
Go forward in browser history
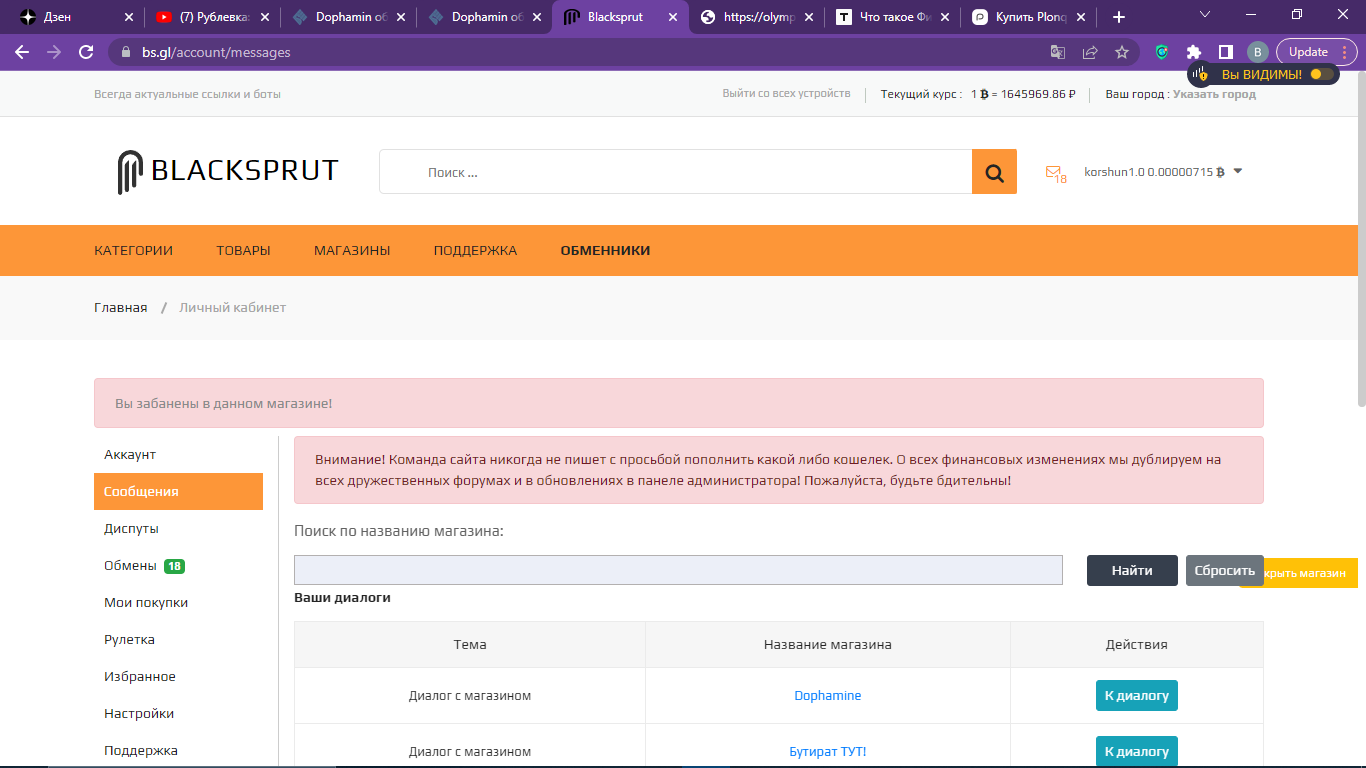pyautogui.click(x=54, y=52)
